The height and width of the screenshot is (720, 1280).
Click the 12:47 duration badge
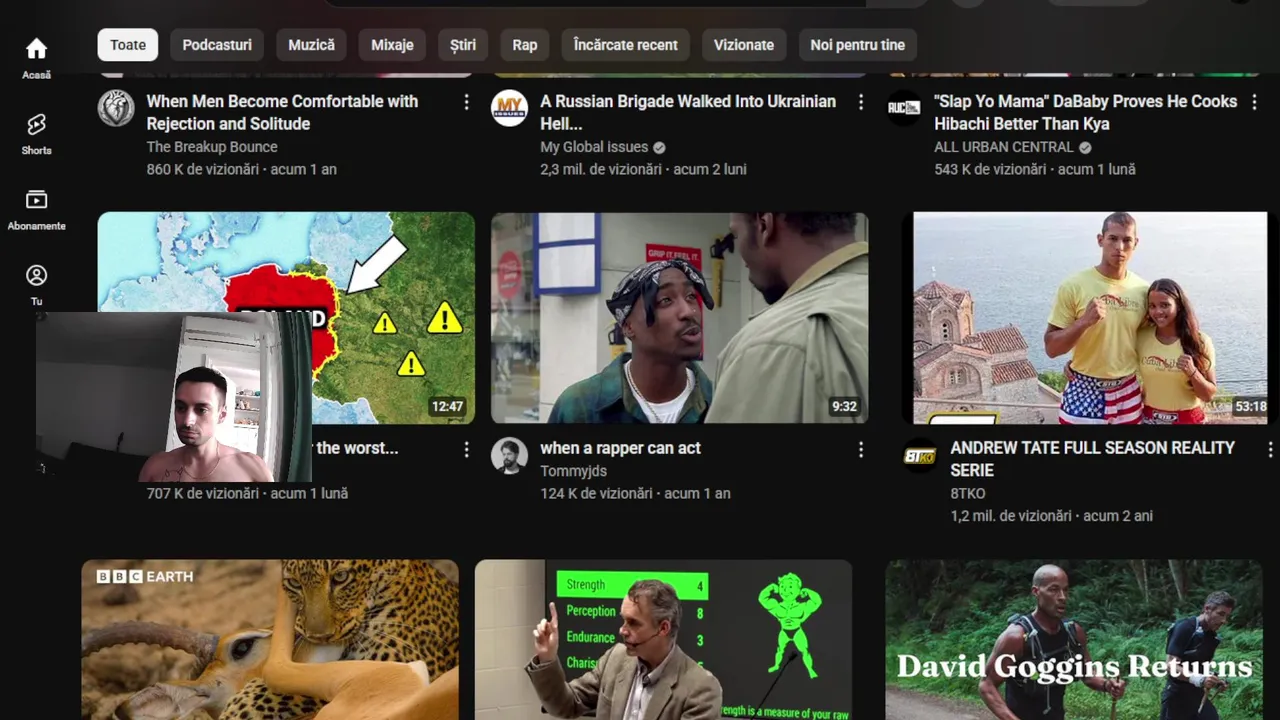click(x=447, y=407)
